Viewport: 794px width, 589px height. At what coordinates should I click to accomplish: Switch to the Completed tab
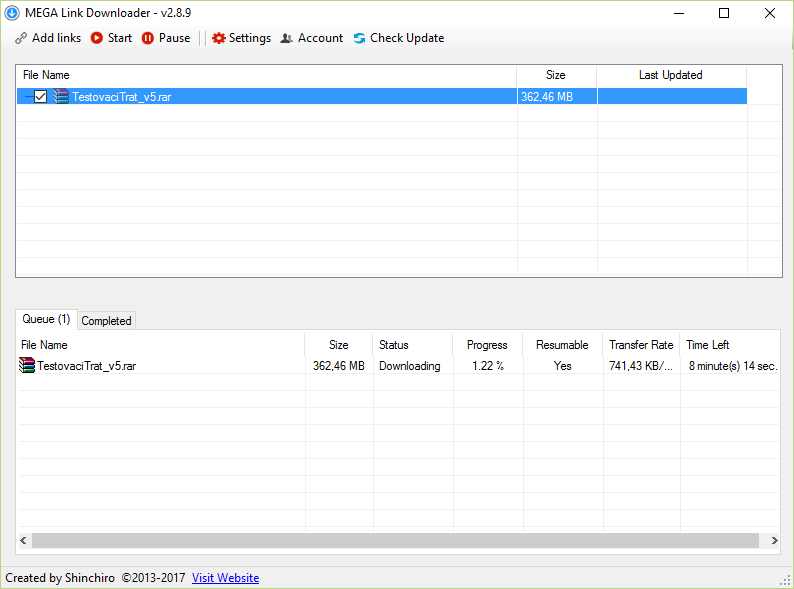[x=106, y=321]
